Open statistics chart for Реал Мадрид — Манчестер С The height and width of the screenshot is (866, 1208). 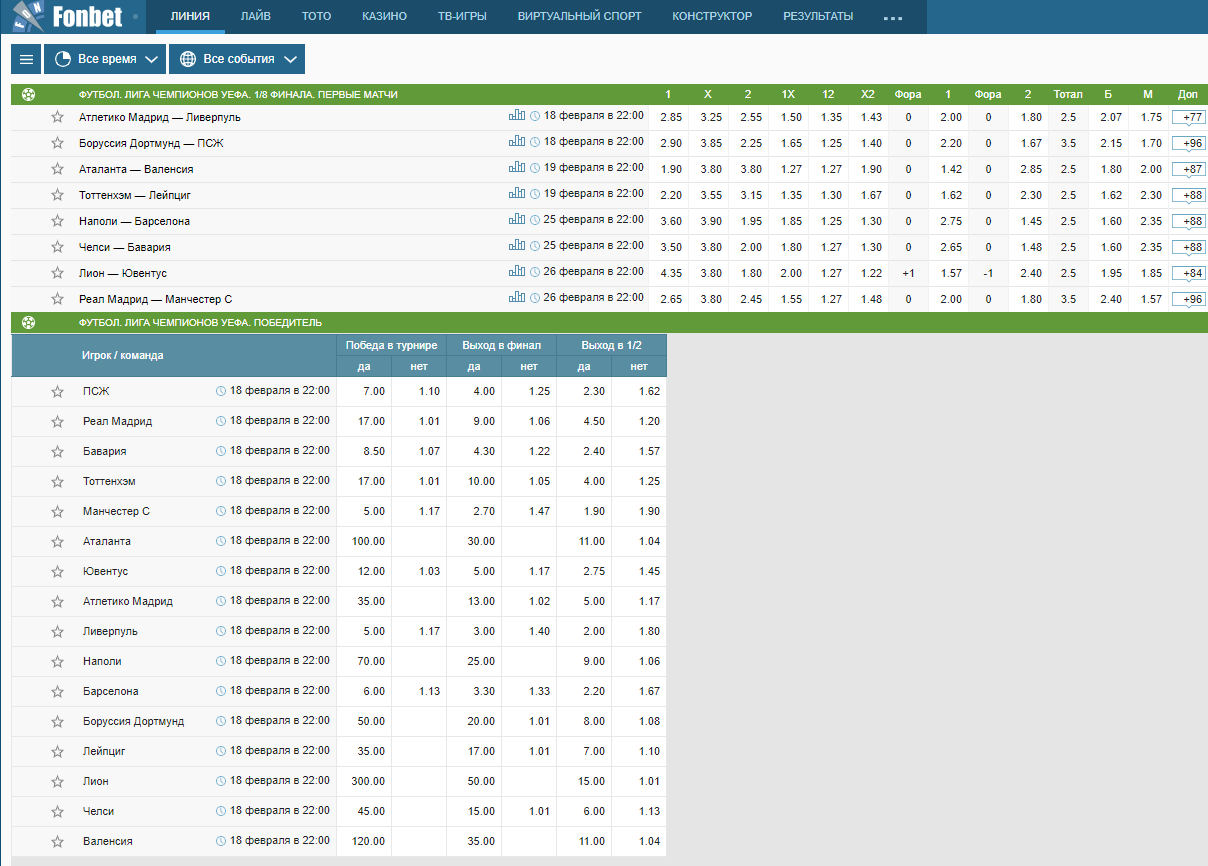point(517,297)
